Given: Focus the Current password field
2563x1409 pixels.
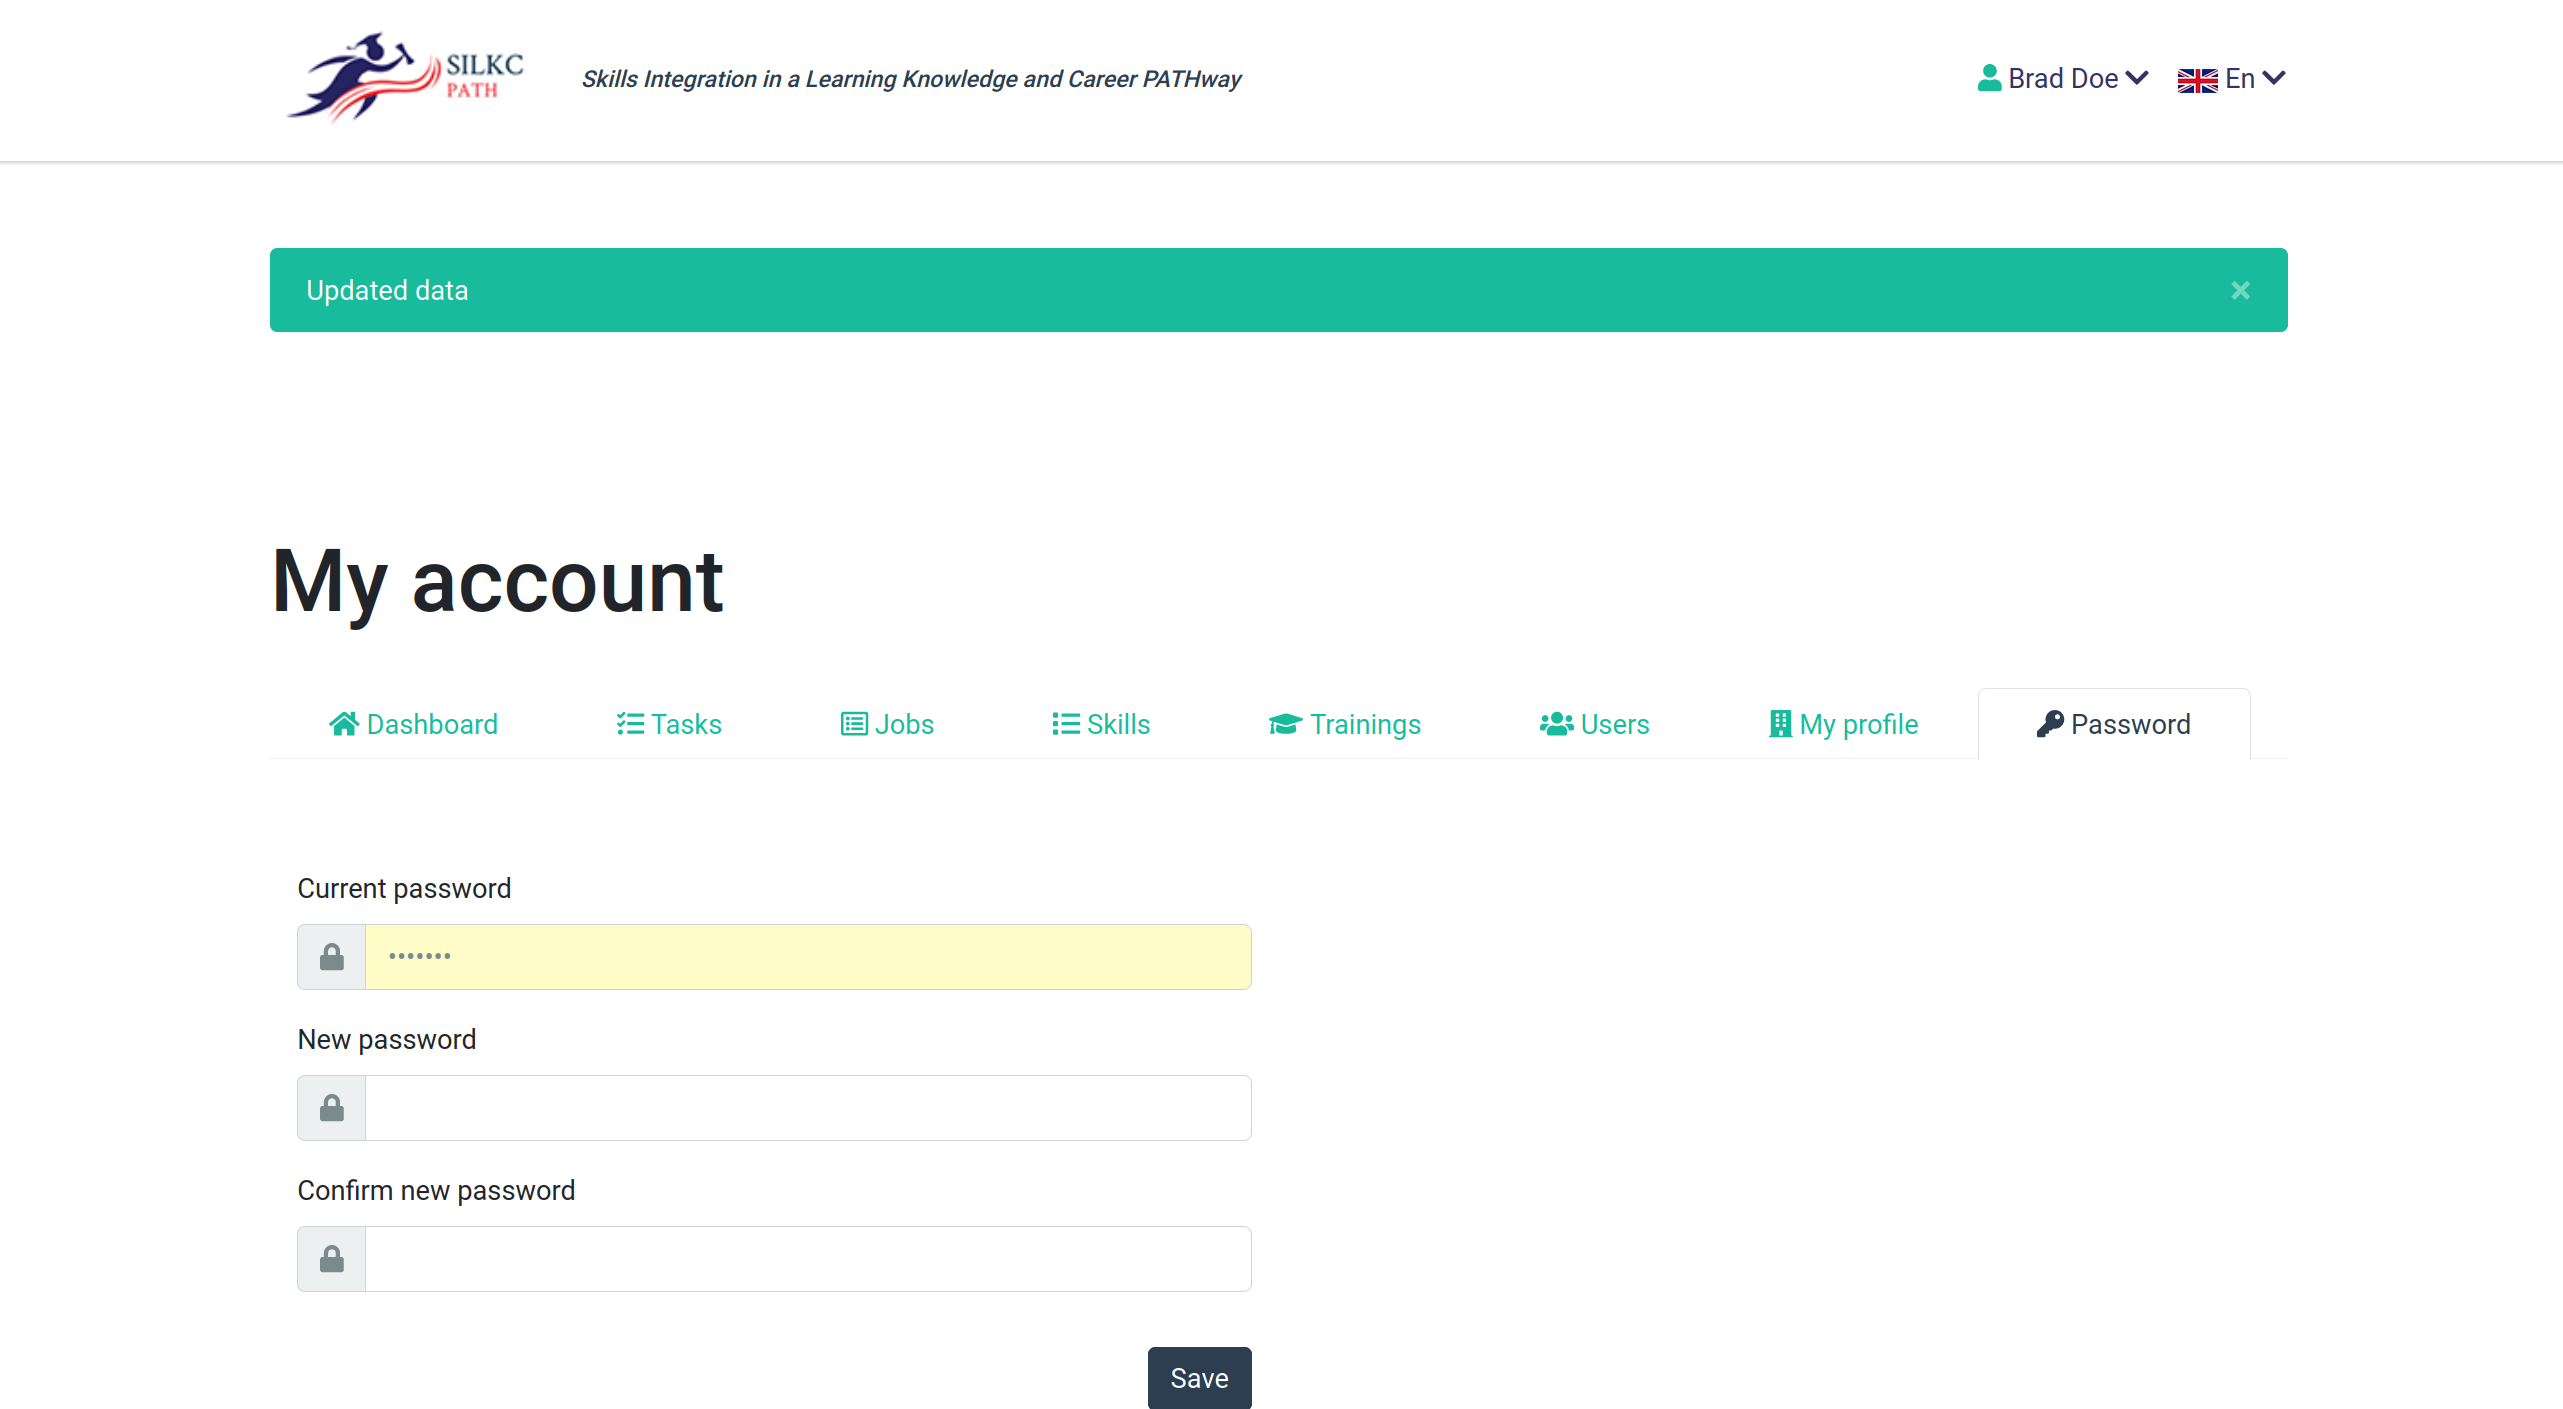Looking at the screenshot, I should tap(807, 957).
